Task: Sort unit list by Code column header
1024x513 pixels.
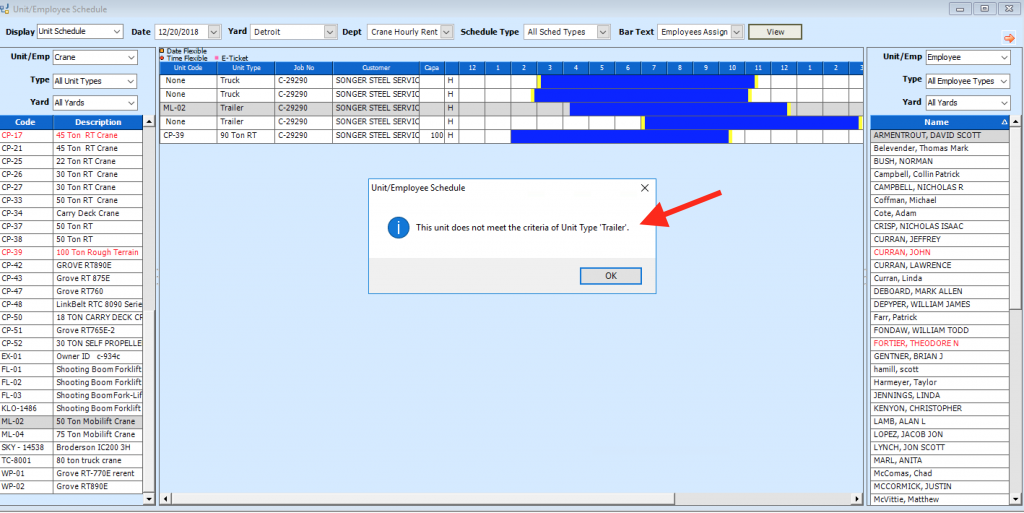Action: [x=26, y=122]
